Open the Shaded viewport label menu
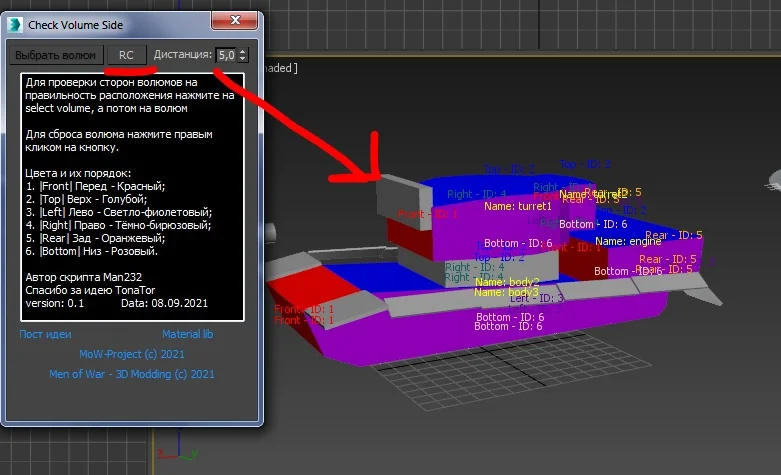Screen dimensions: 781x475 [x=278, y=69]
